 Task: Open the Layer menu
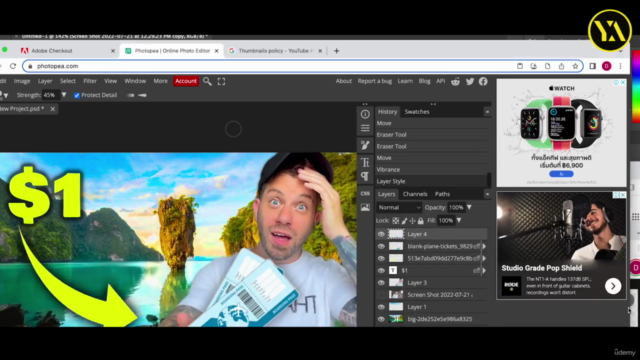pos(45,81)
